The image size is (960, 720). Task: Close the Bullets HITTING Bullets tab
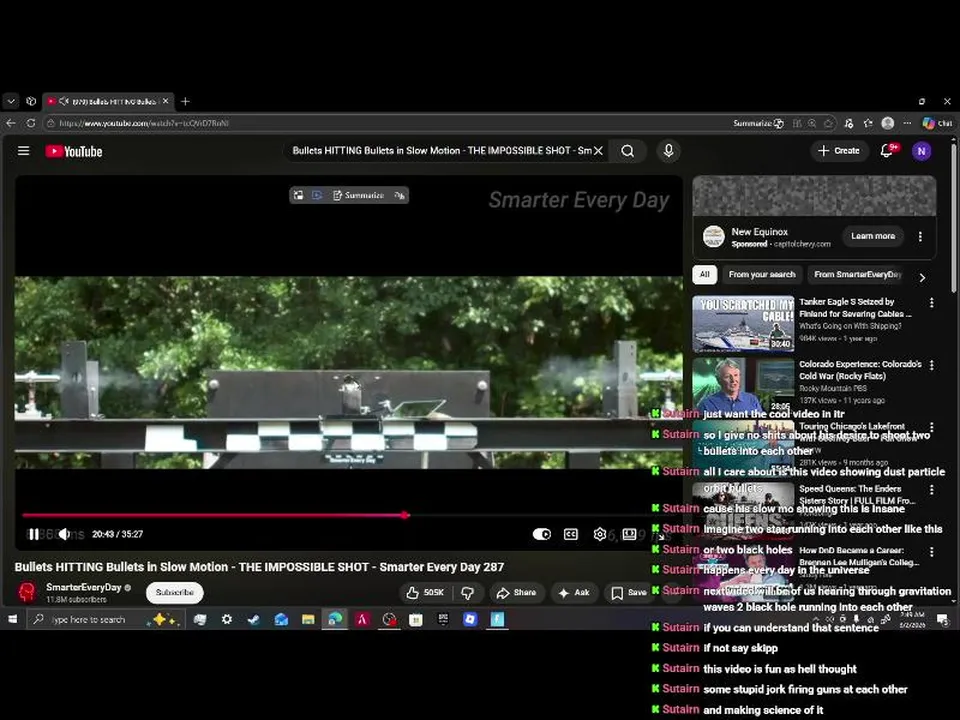click(165, 101)
